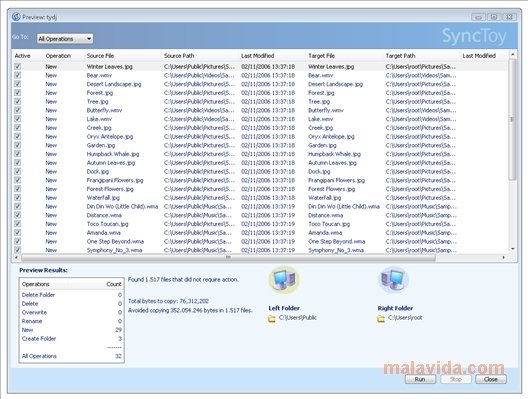
Task: Click the scroll up arrow of file list
Action: (513, 54)
